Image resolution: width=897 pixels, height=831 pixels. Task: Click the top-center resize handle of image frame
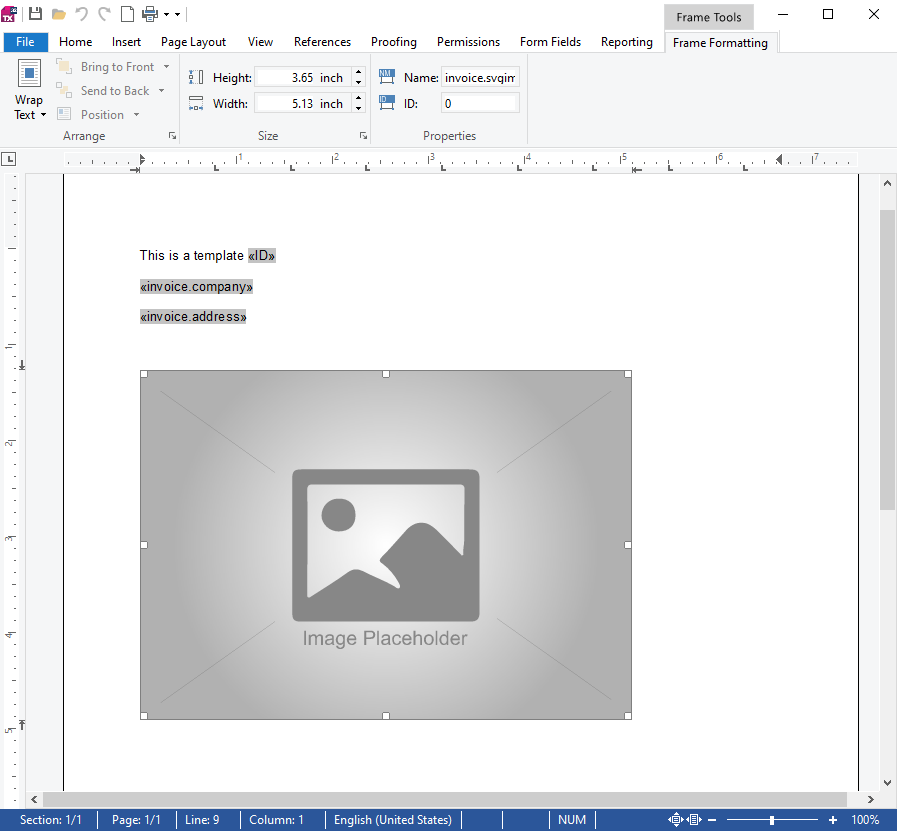[x=386, y=374]
